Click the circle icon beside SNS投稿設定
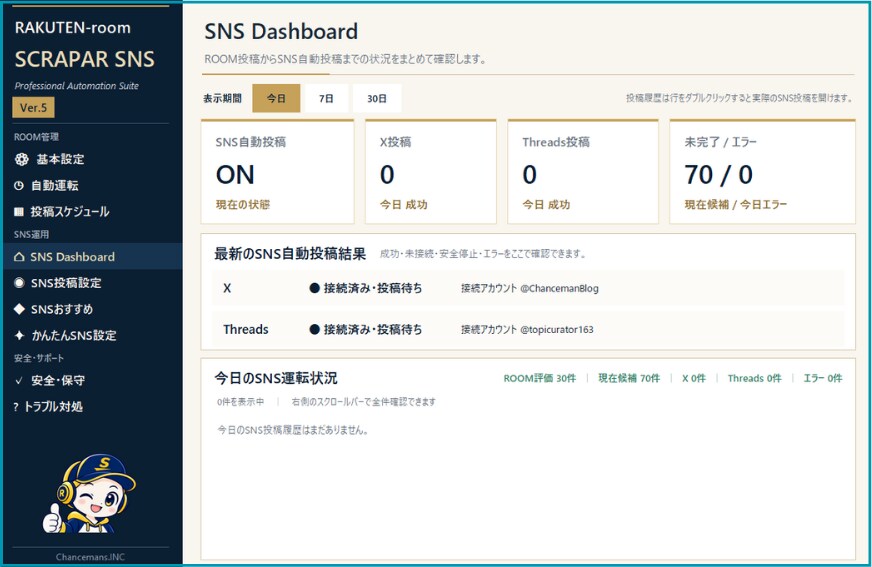The width and height of the screenshot is (872, 567). (19, 283)
